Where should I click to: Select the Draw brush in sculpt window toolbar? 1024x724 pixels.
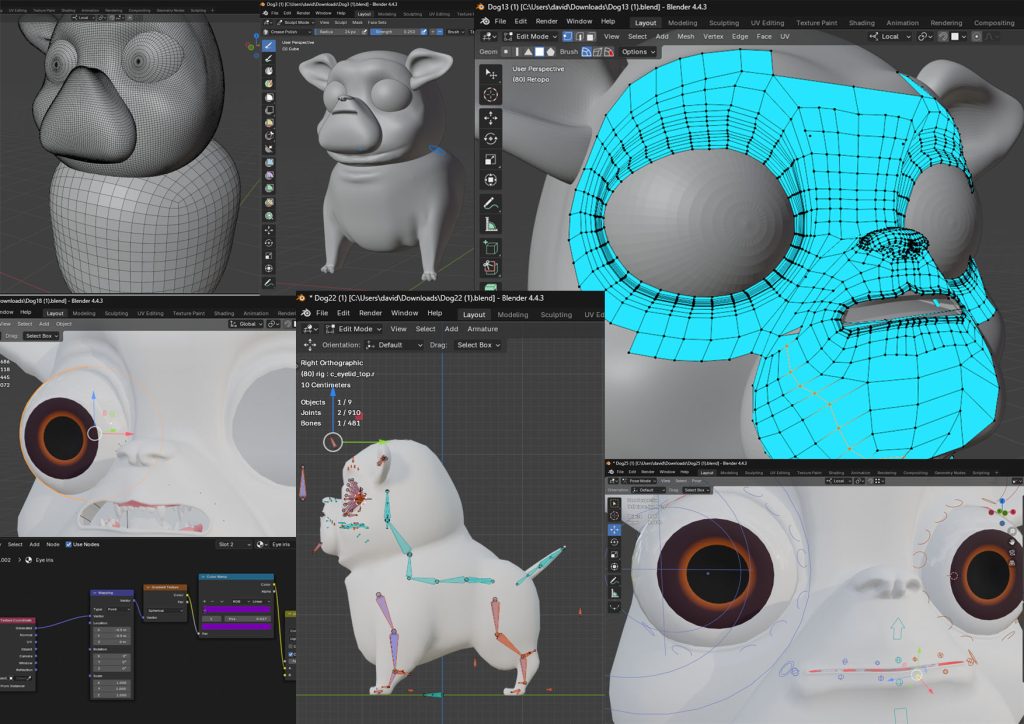[x=268, y=46]
